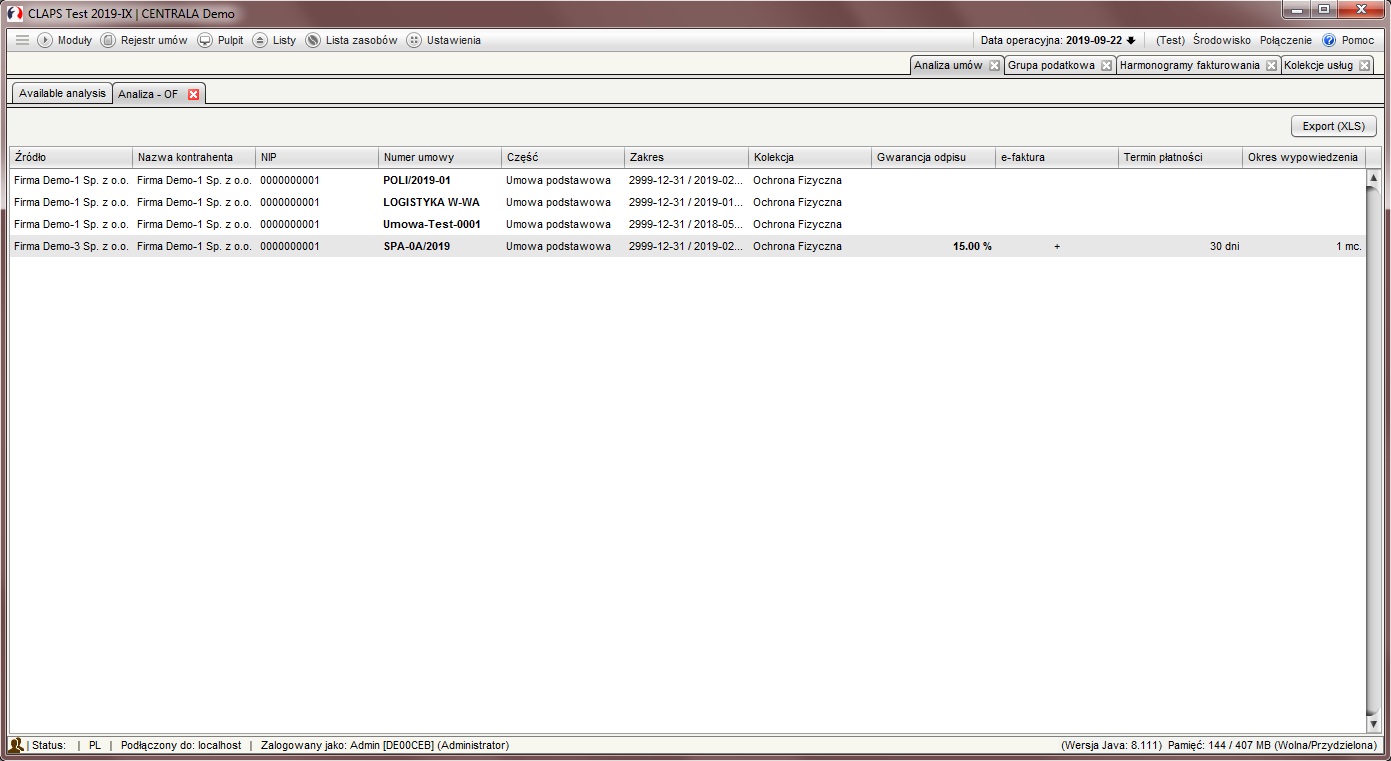Open the Środowisko menu
This screenshot has width=1391, height=761.
[1221, 40]
